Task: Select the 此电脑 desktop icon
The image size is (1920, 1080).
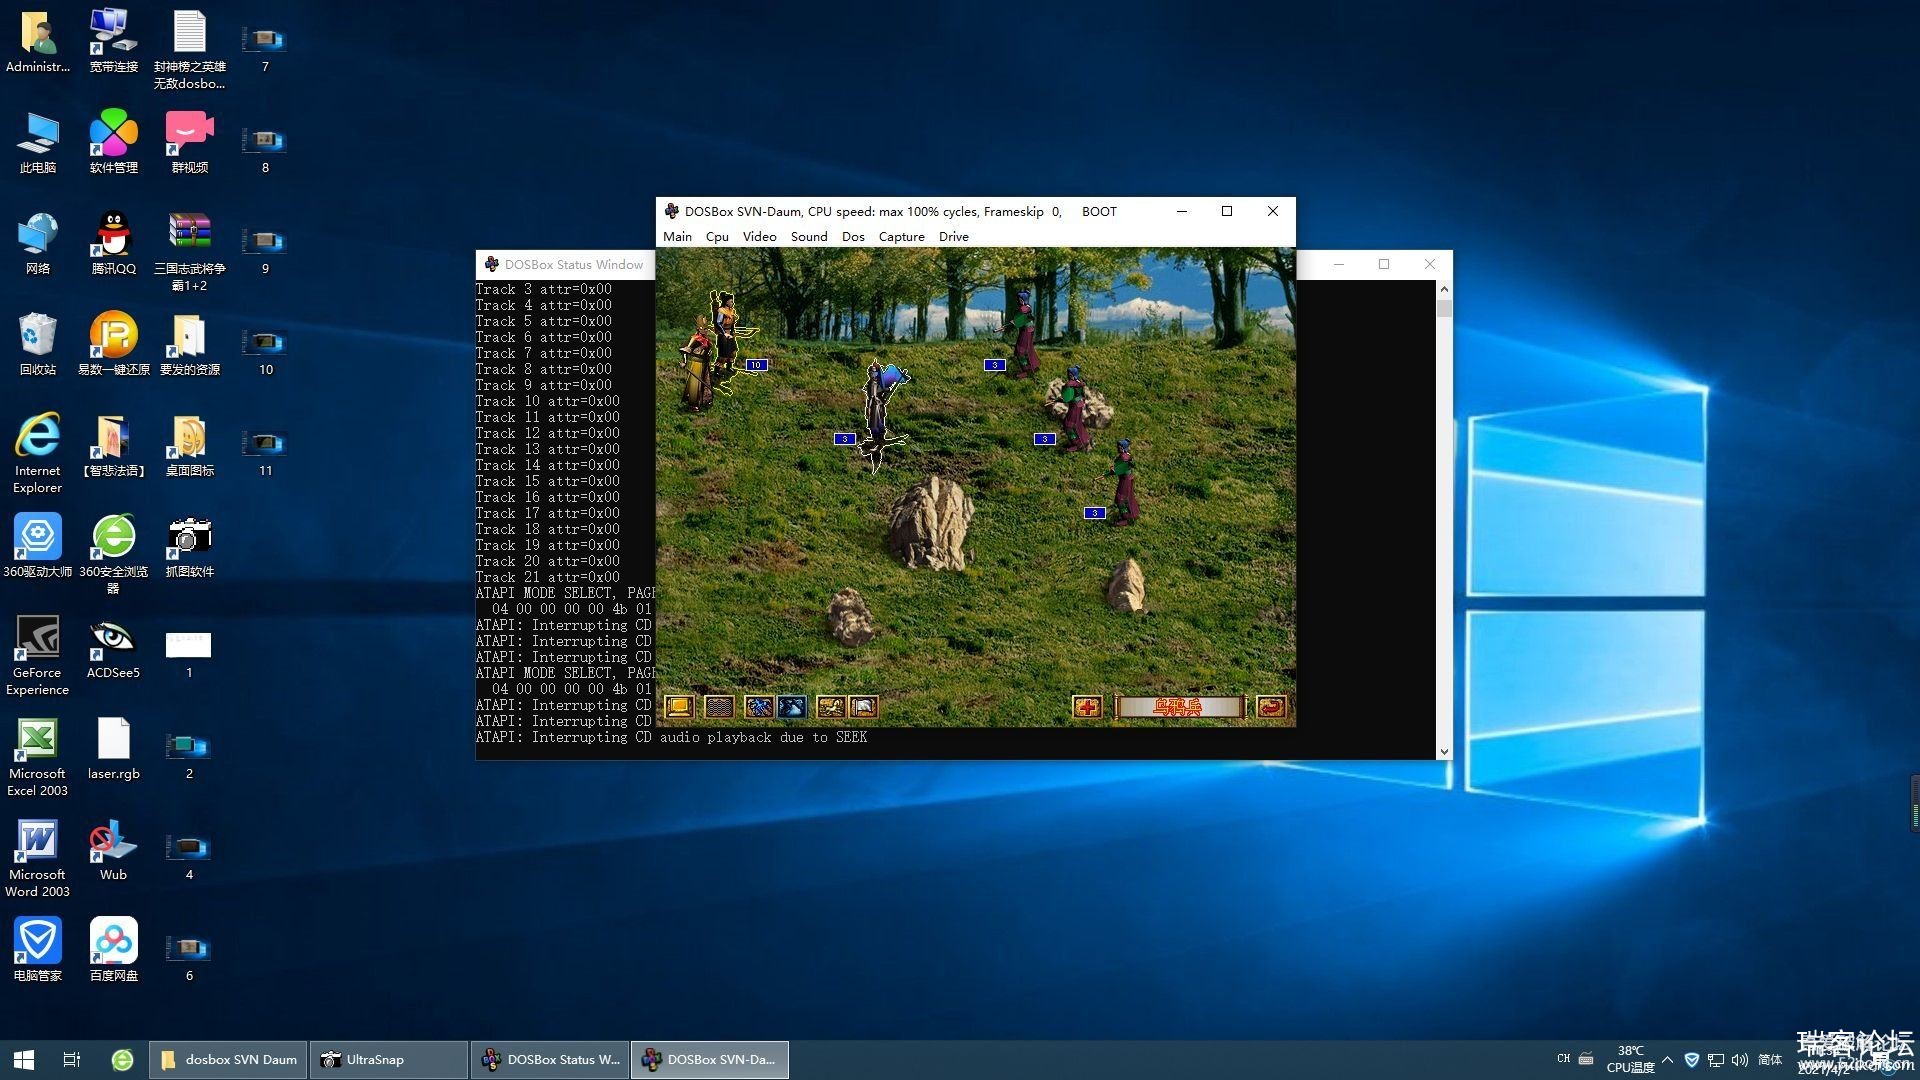Action: click(38, 143)
